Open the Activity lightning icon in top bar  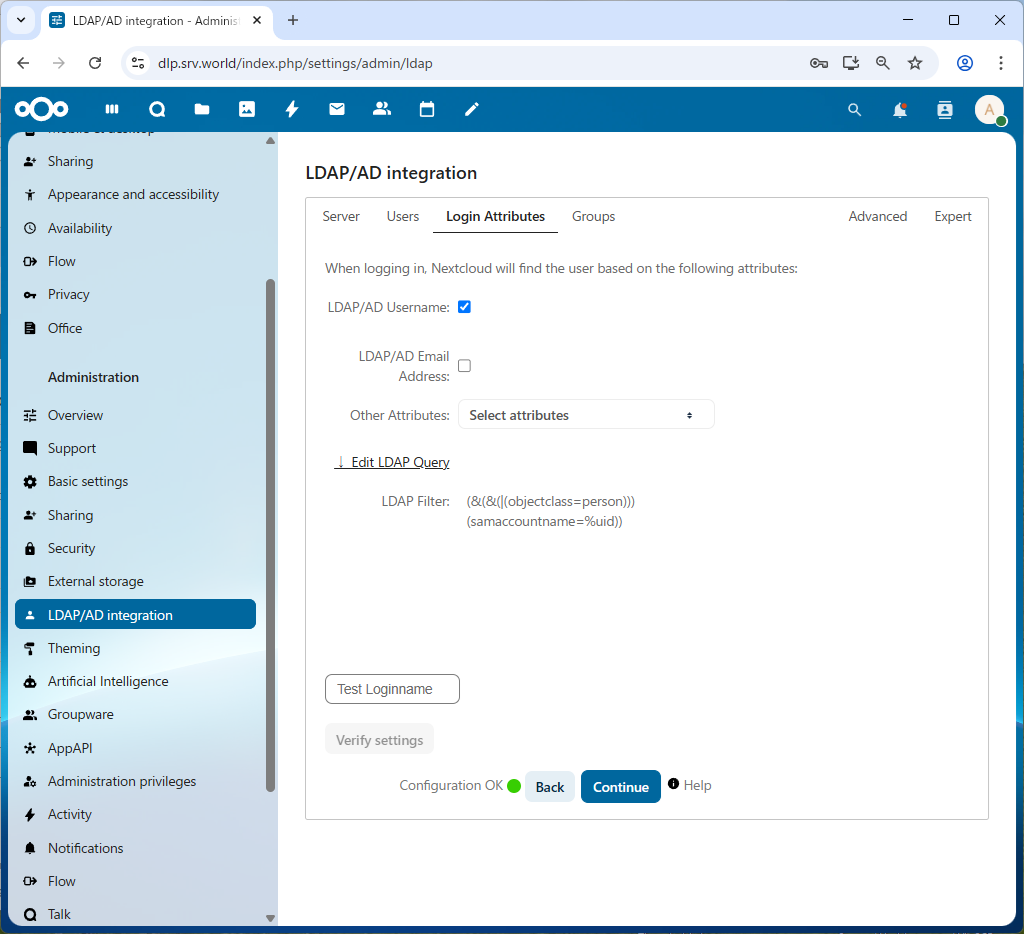[292, 109]
